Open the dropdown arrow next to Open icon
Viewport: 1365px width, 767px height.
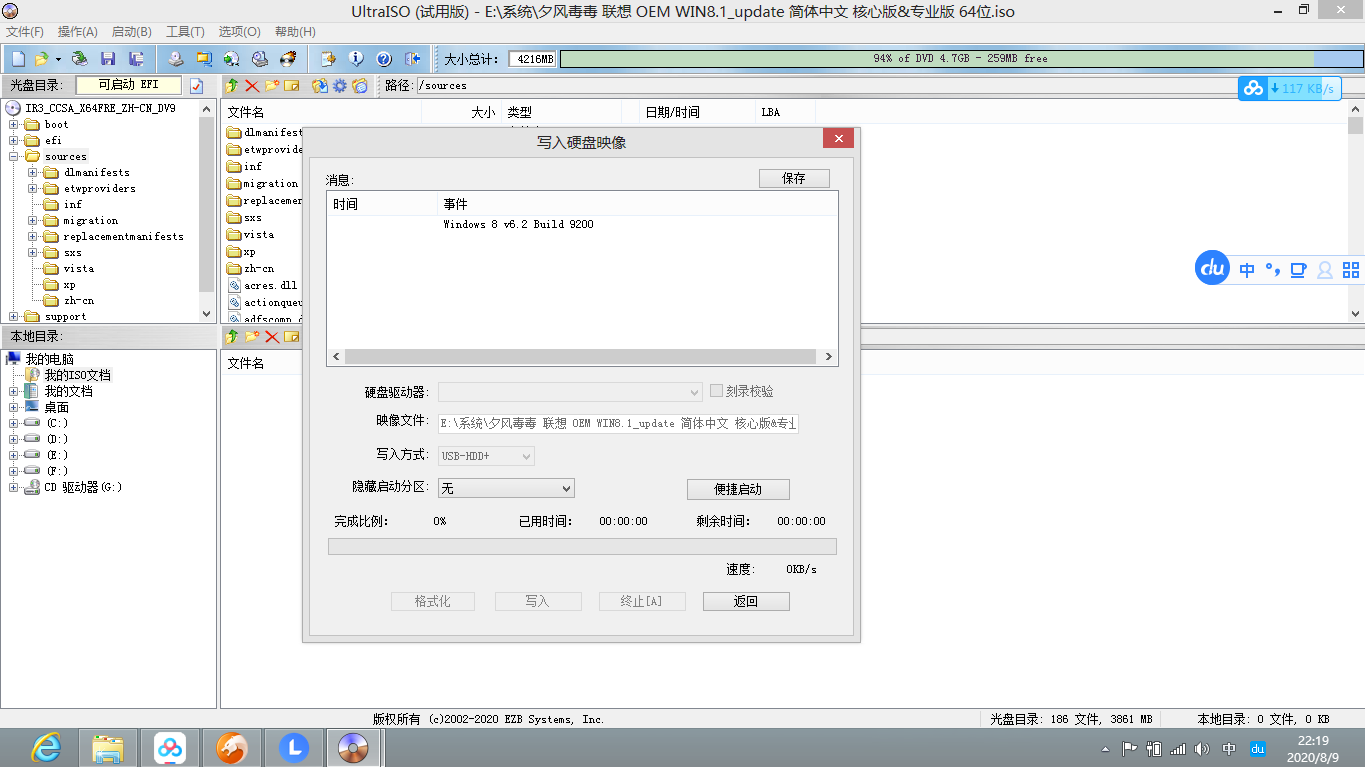tap(58, 59)
